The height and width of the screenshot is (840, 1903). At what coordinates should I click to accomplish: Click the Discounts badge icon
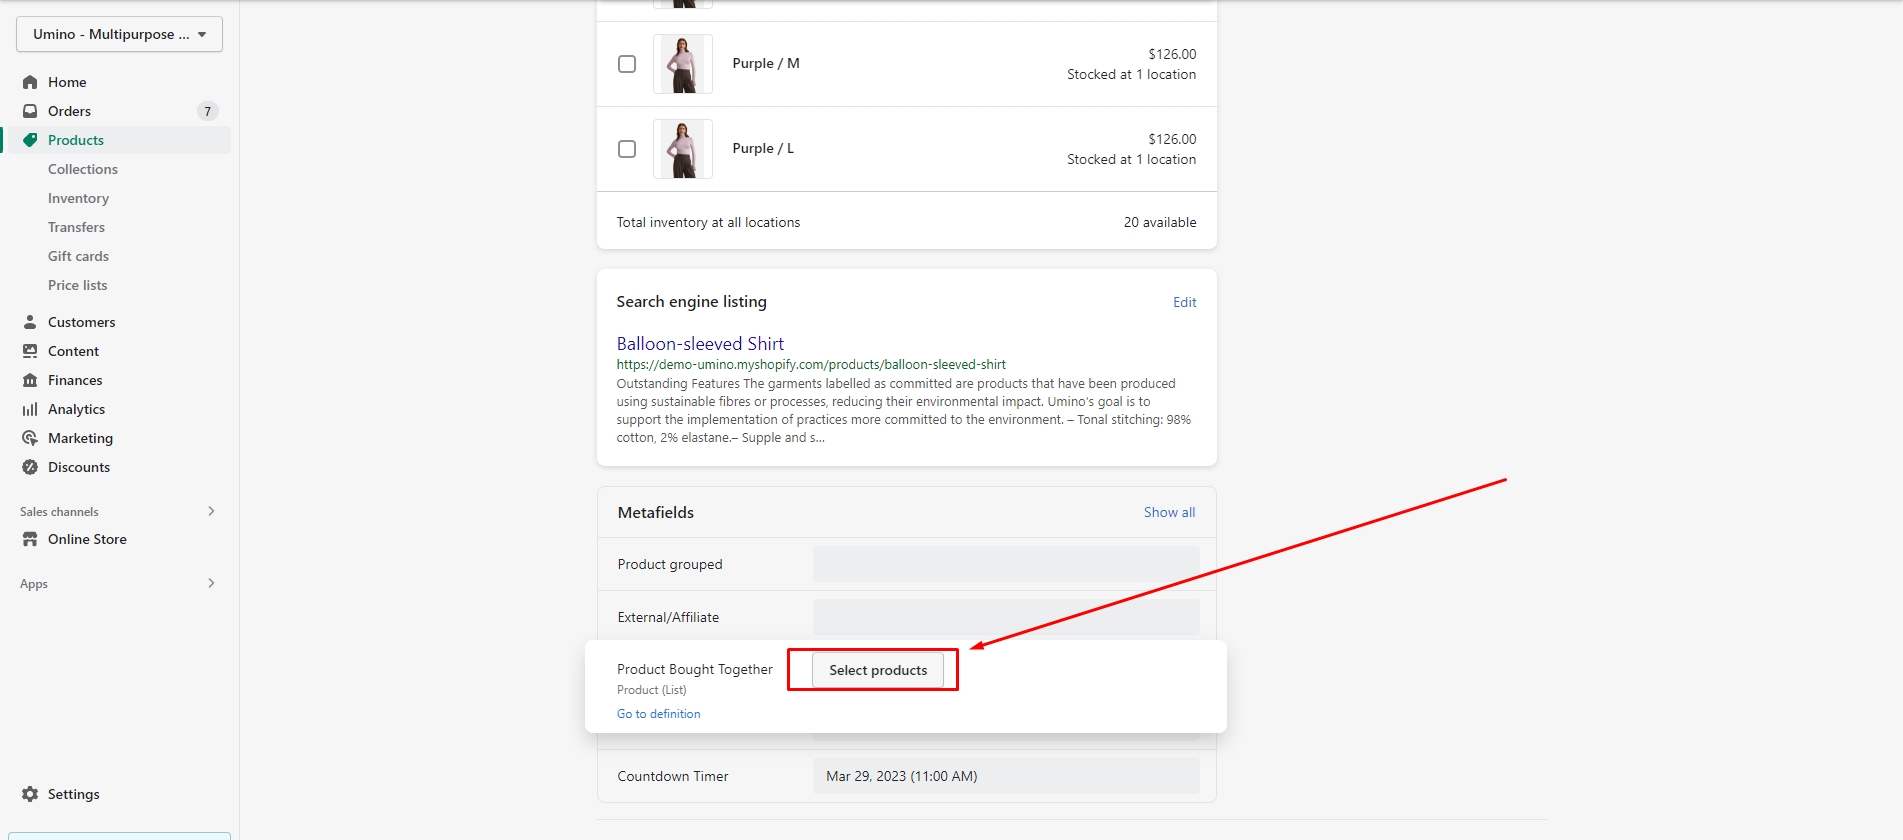[30, 467]
